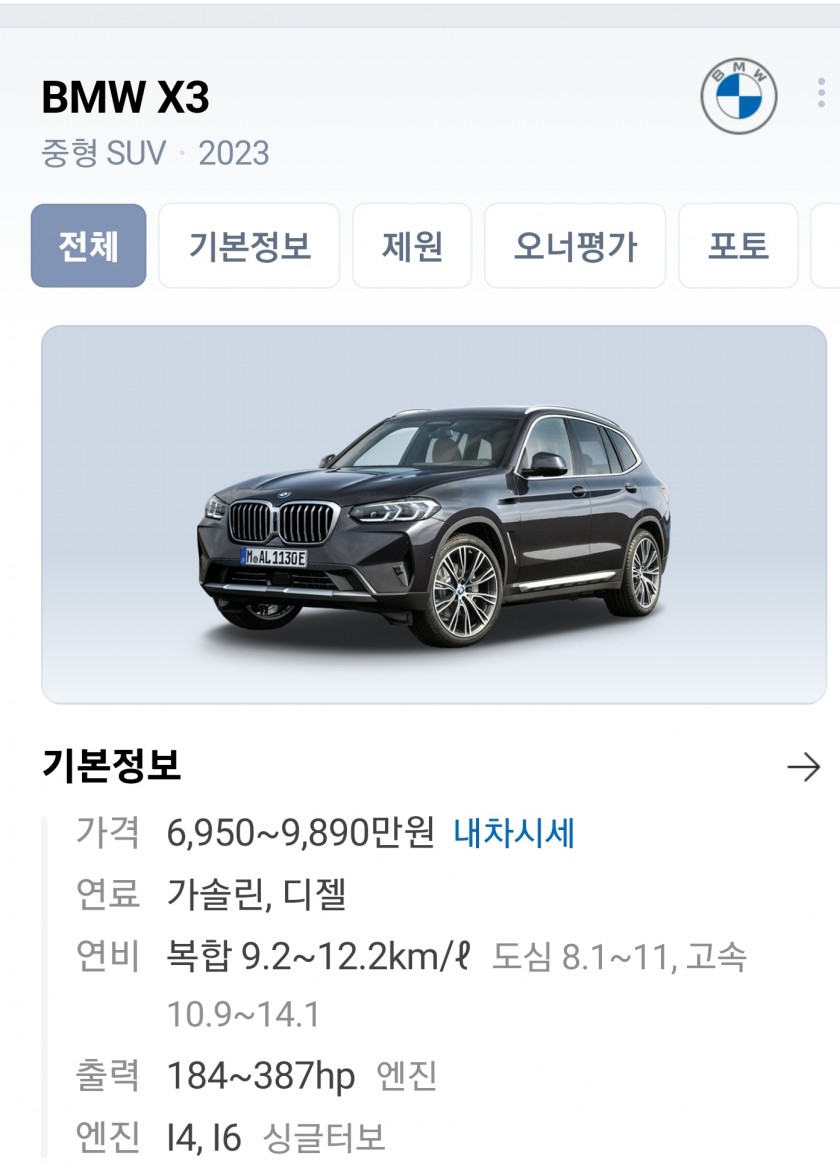Switch to the 기본정보 tab

point(249,245)
